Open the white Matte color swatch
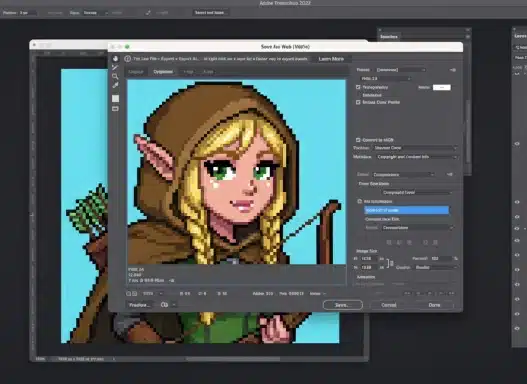Viewport: 527px width, 384px height. [442, 87]
